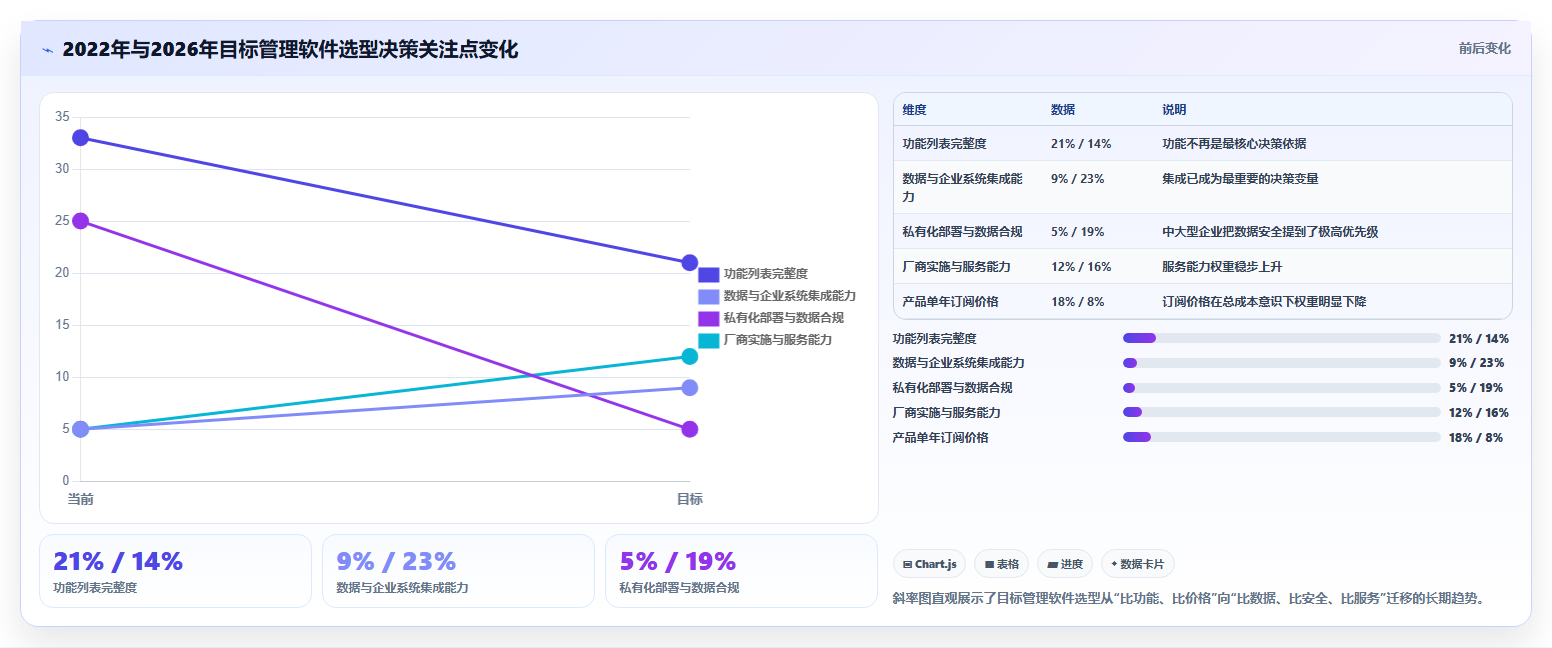
Task: Click the 数据与企业系统集成能力 progress bar
Action: [1281, 363]
